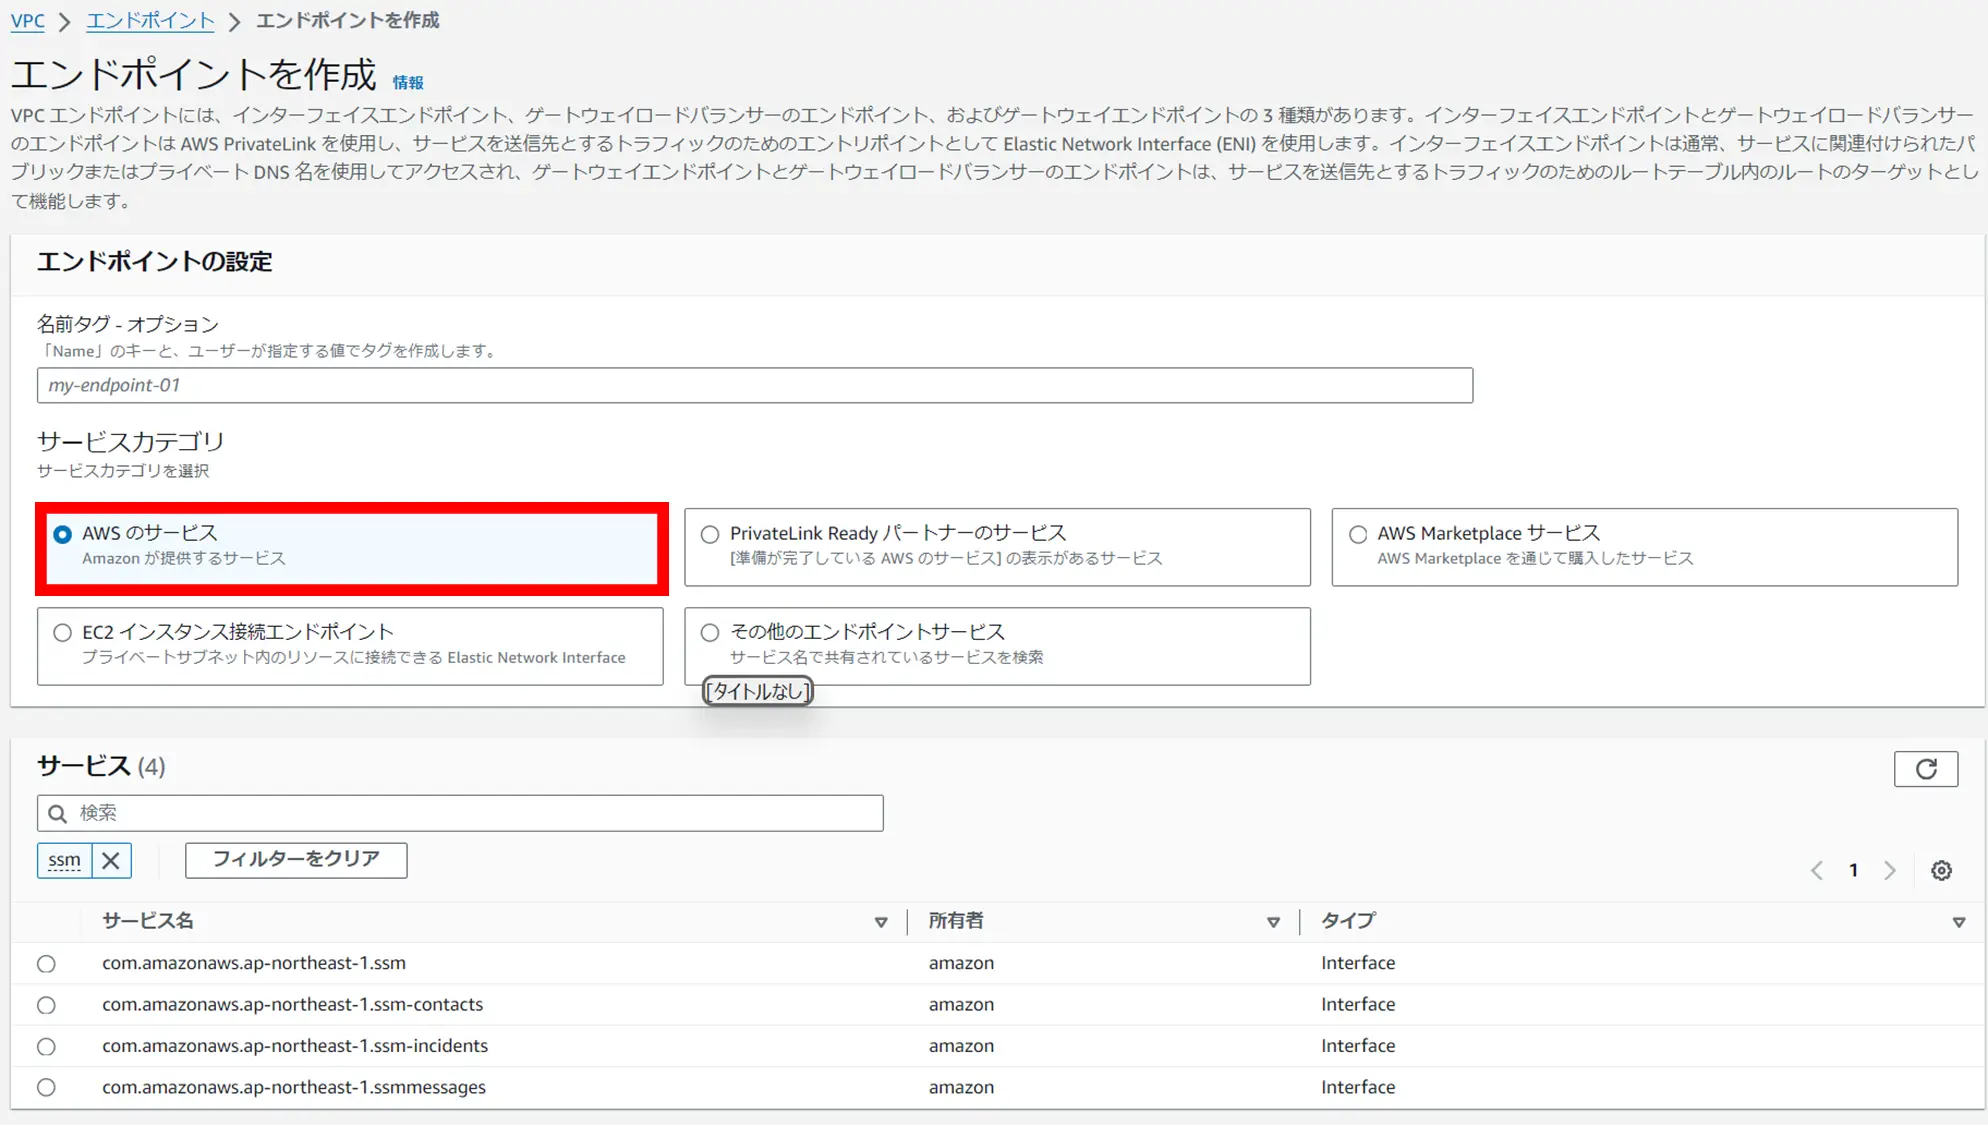Click com.amazonaws.ap-northeast-1.ssm-incidents text
The image size is (1988, 1125).
click(x=295, y=1046)
